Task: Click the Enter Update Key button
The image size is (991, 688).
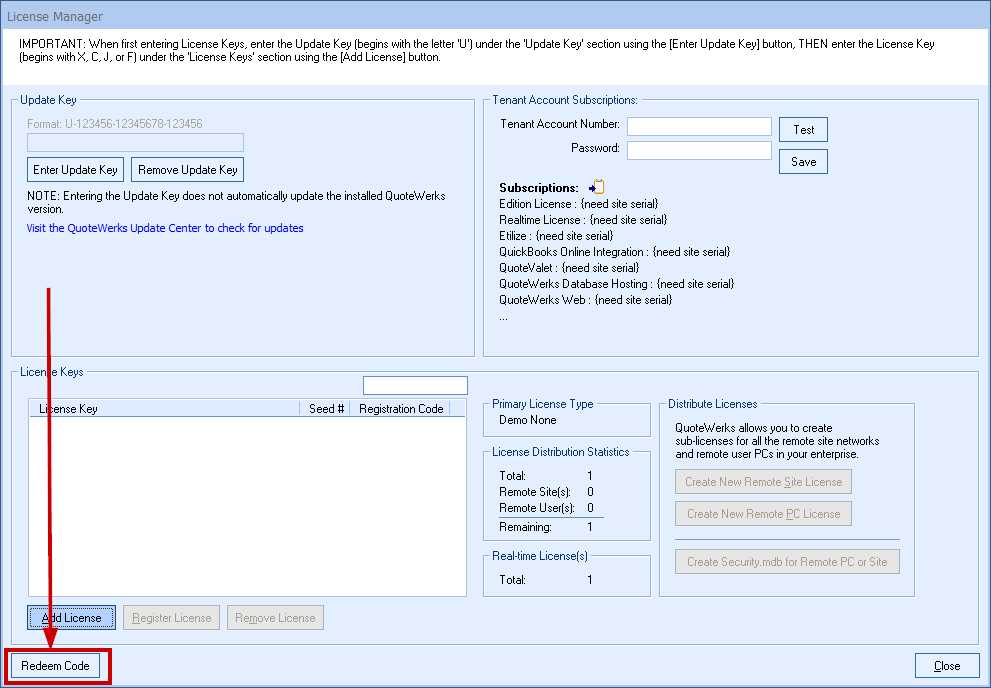Action: click(x=76, y=170)
